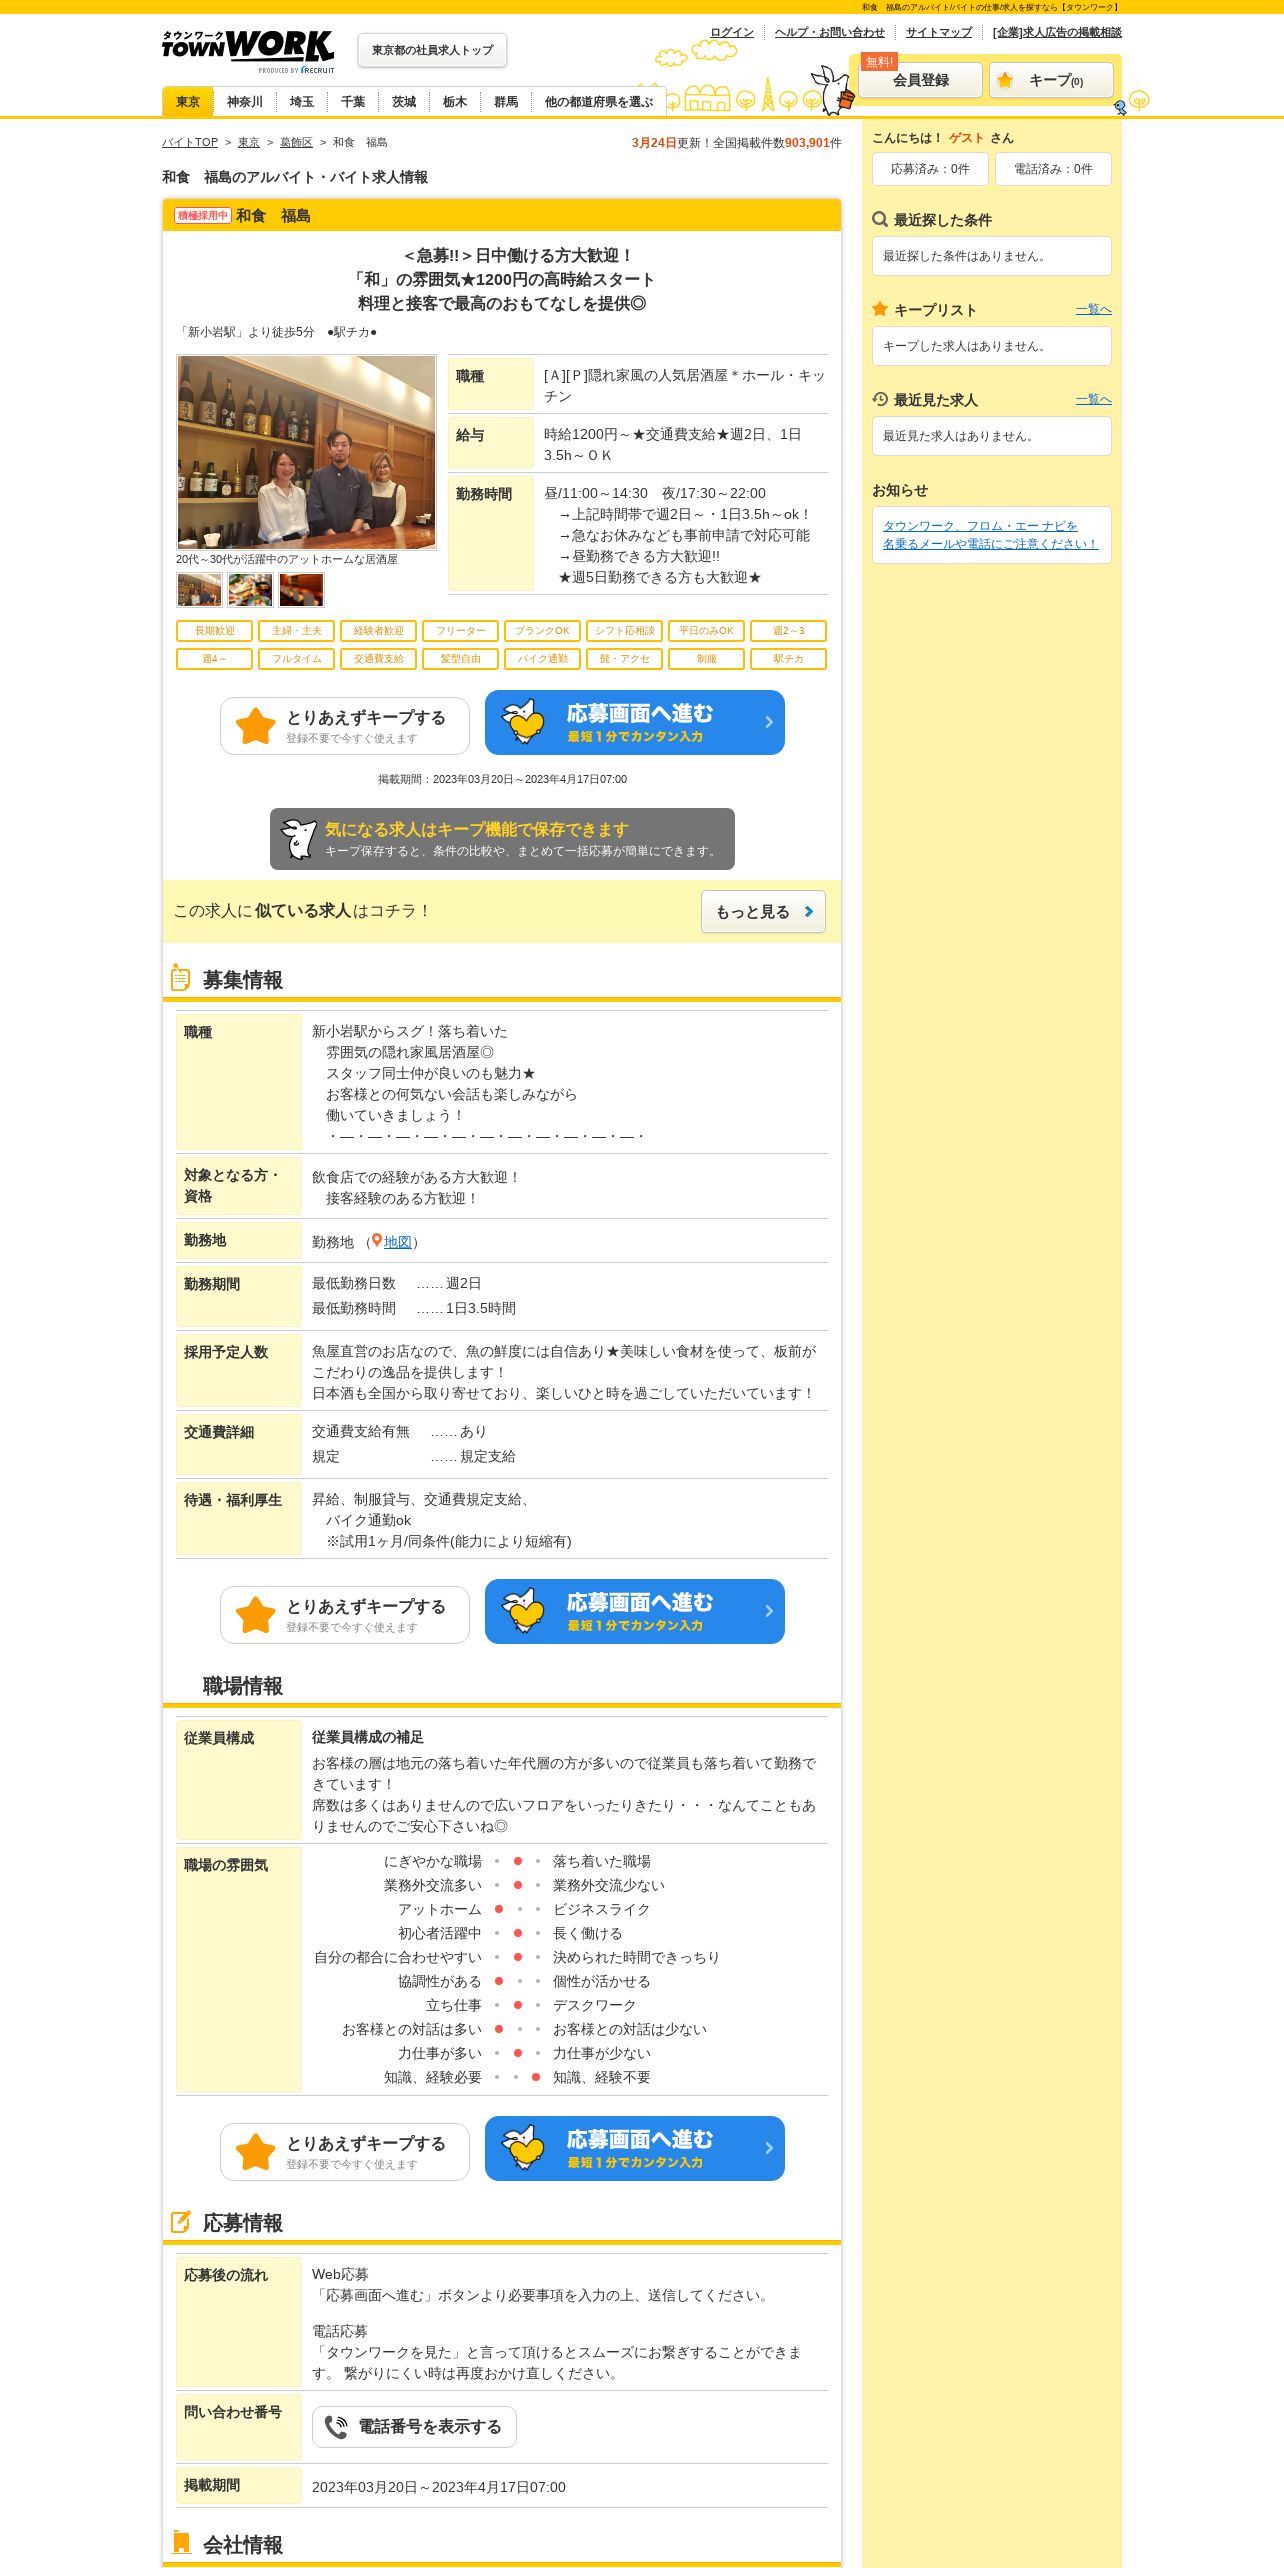Screen dimensions: 1284x2568
Task: Go to 葛飾区 breadcrumb link
Action: coord(296,143)
